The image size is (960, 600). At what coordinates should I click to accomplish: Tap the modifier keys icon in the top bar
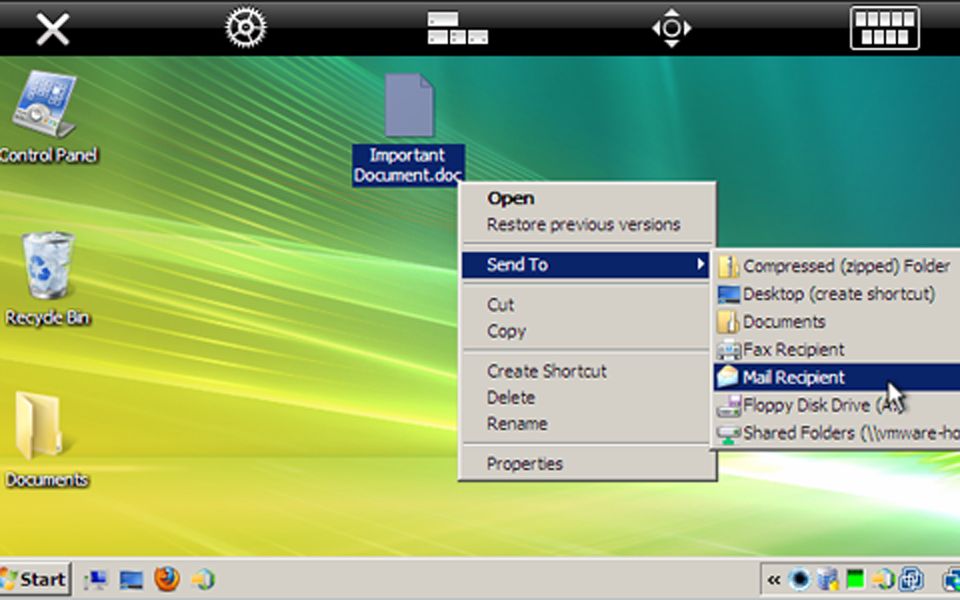pos(458,28)
